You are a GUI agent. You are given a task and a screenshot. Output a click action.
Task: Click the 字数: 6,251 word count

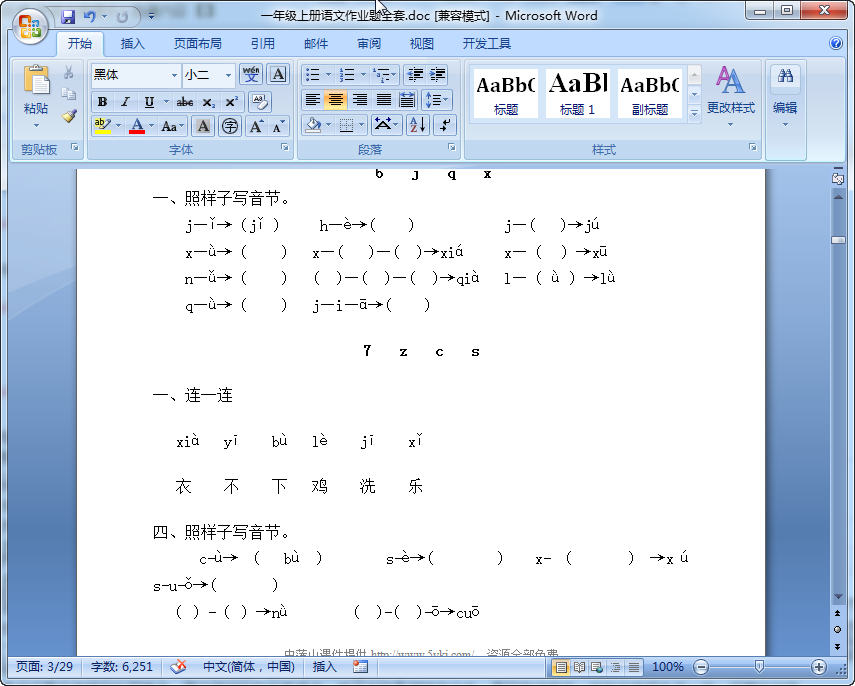click(122, 666)
